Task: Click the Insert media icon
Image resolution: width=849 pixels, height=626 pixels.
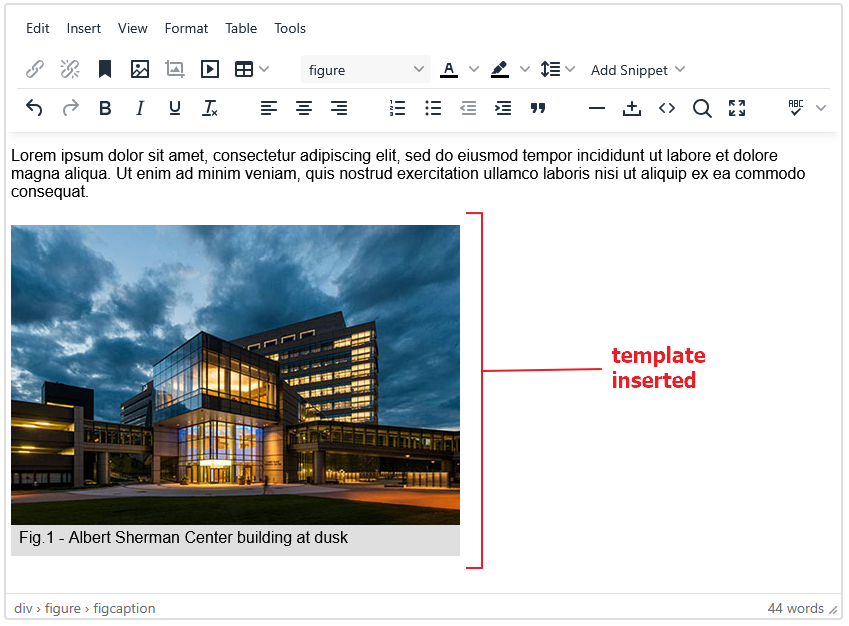Action: [x=210, y=70]
